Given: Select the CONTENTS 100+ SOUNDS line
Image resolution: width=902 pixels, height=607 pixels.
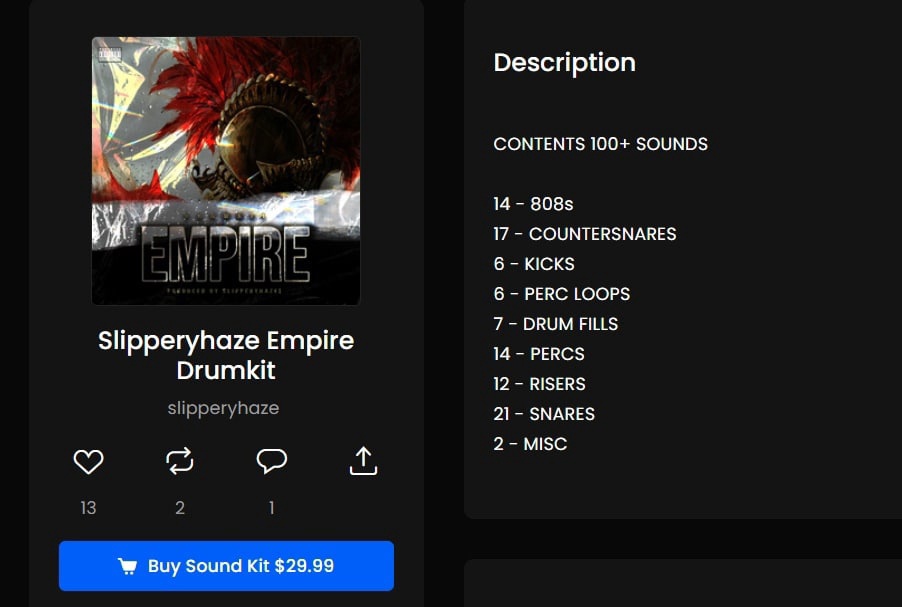Looking at the screenshot, I should point(601,144).
